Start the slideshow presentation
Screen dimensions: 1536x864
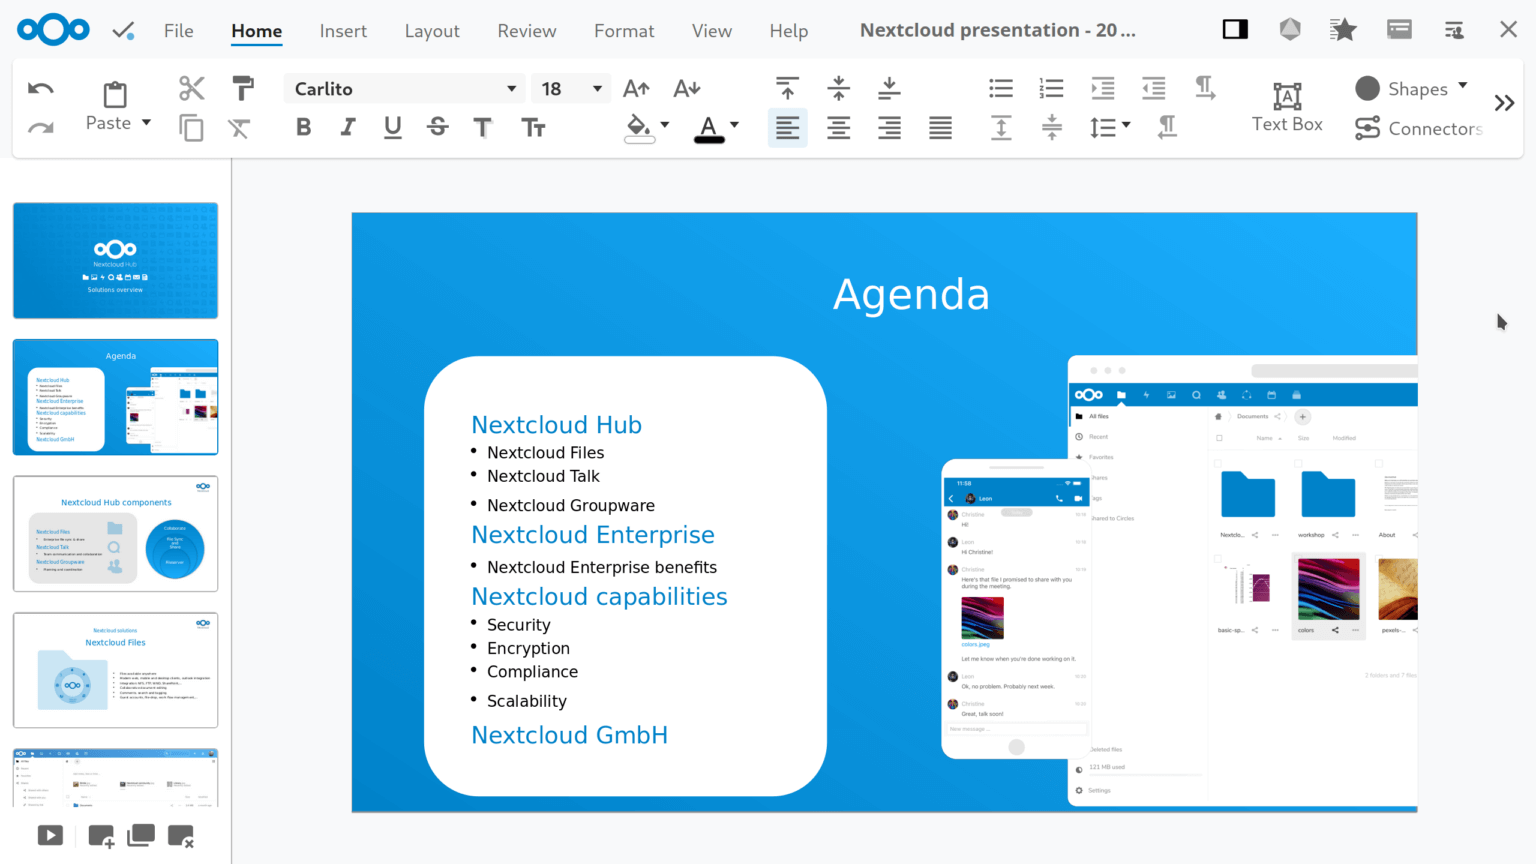(49, 835)
